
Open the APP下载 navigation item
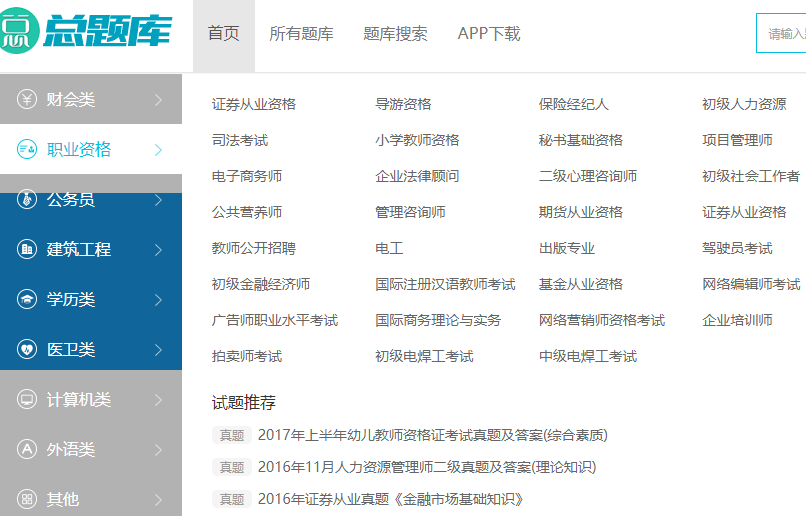[489, 34]
